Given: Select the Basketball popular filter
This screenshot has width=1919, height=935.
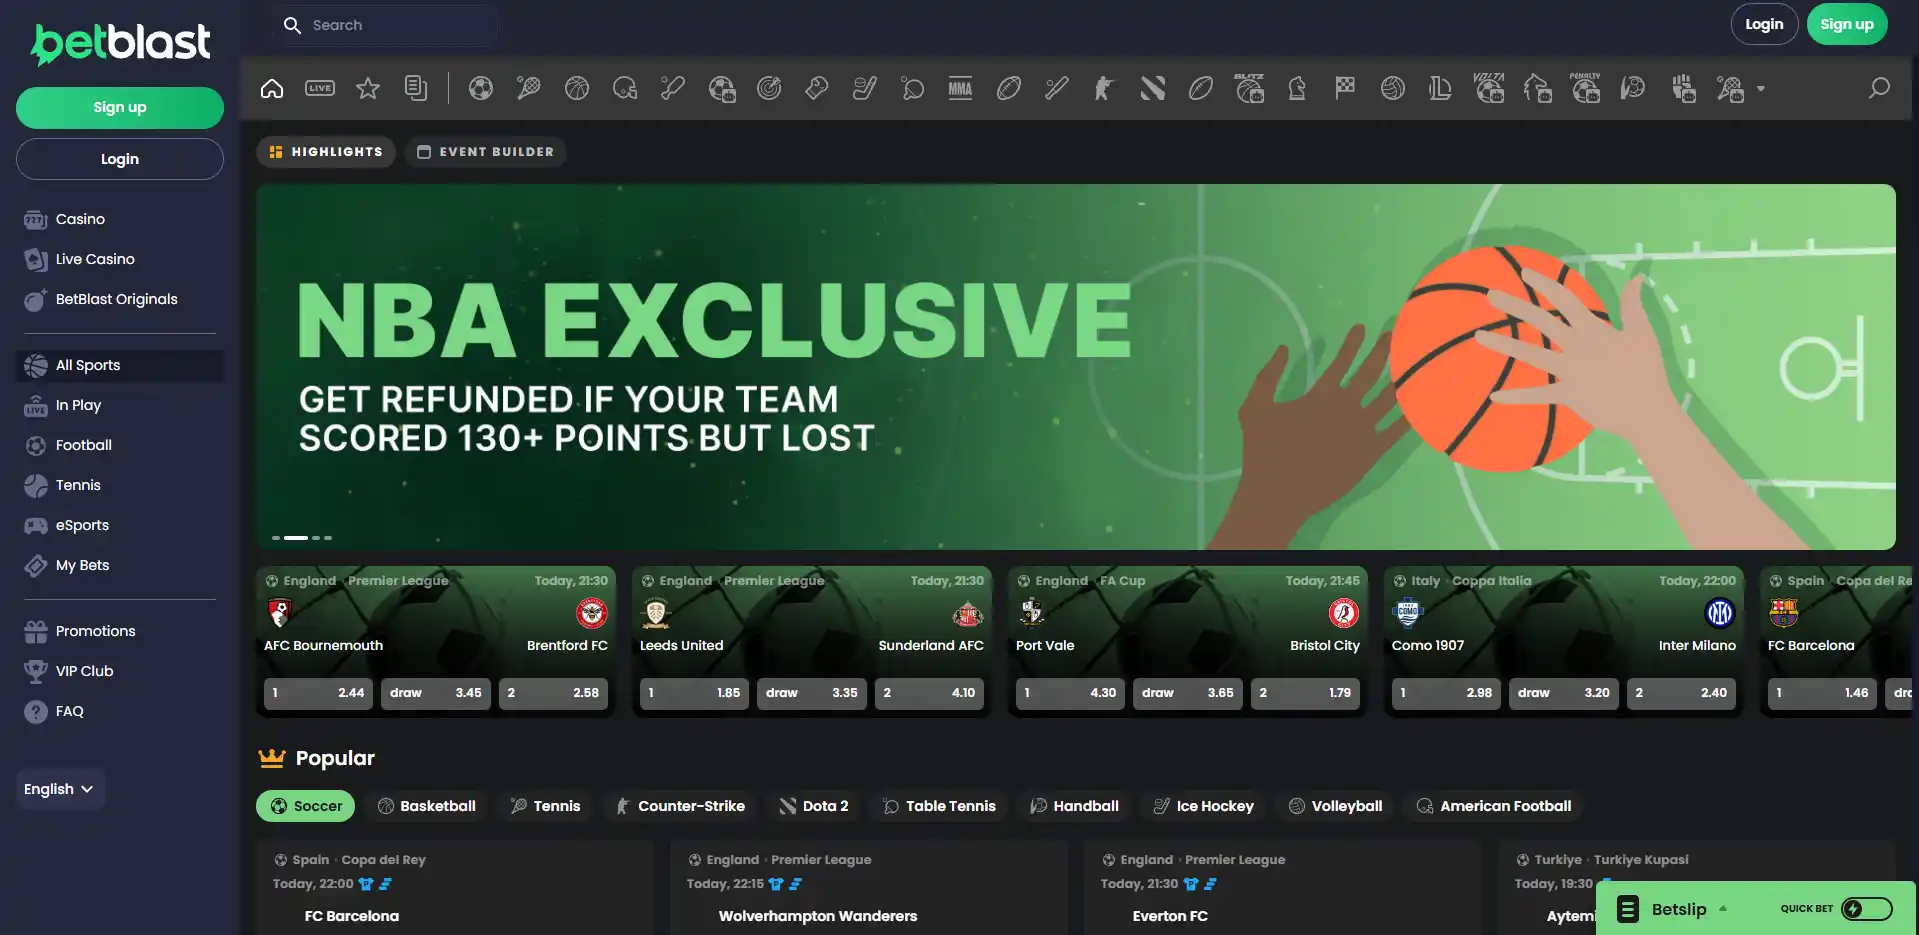Looking at the screenshot, I should click(426, 806).
